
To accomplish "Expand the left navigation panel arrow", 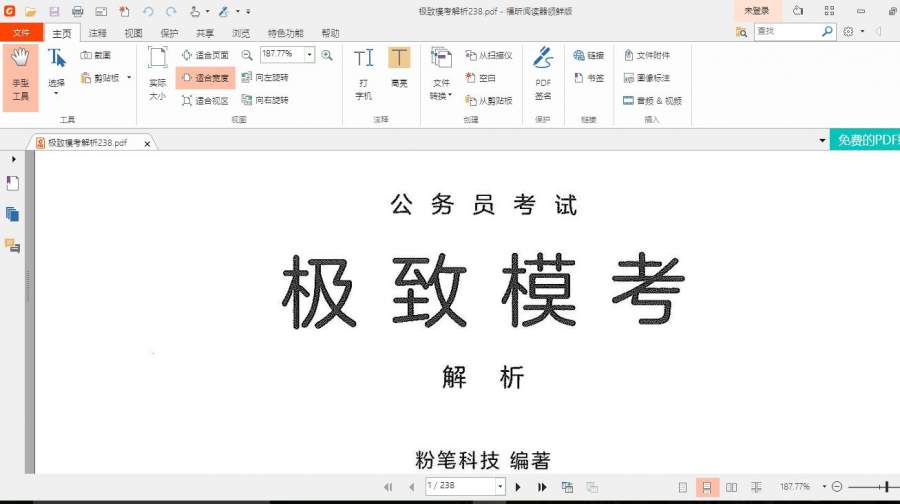I will (13, 159).
